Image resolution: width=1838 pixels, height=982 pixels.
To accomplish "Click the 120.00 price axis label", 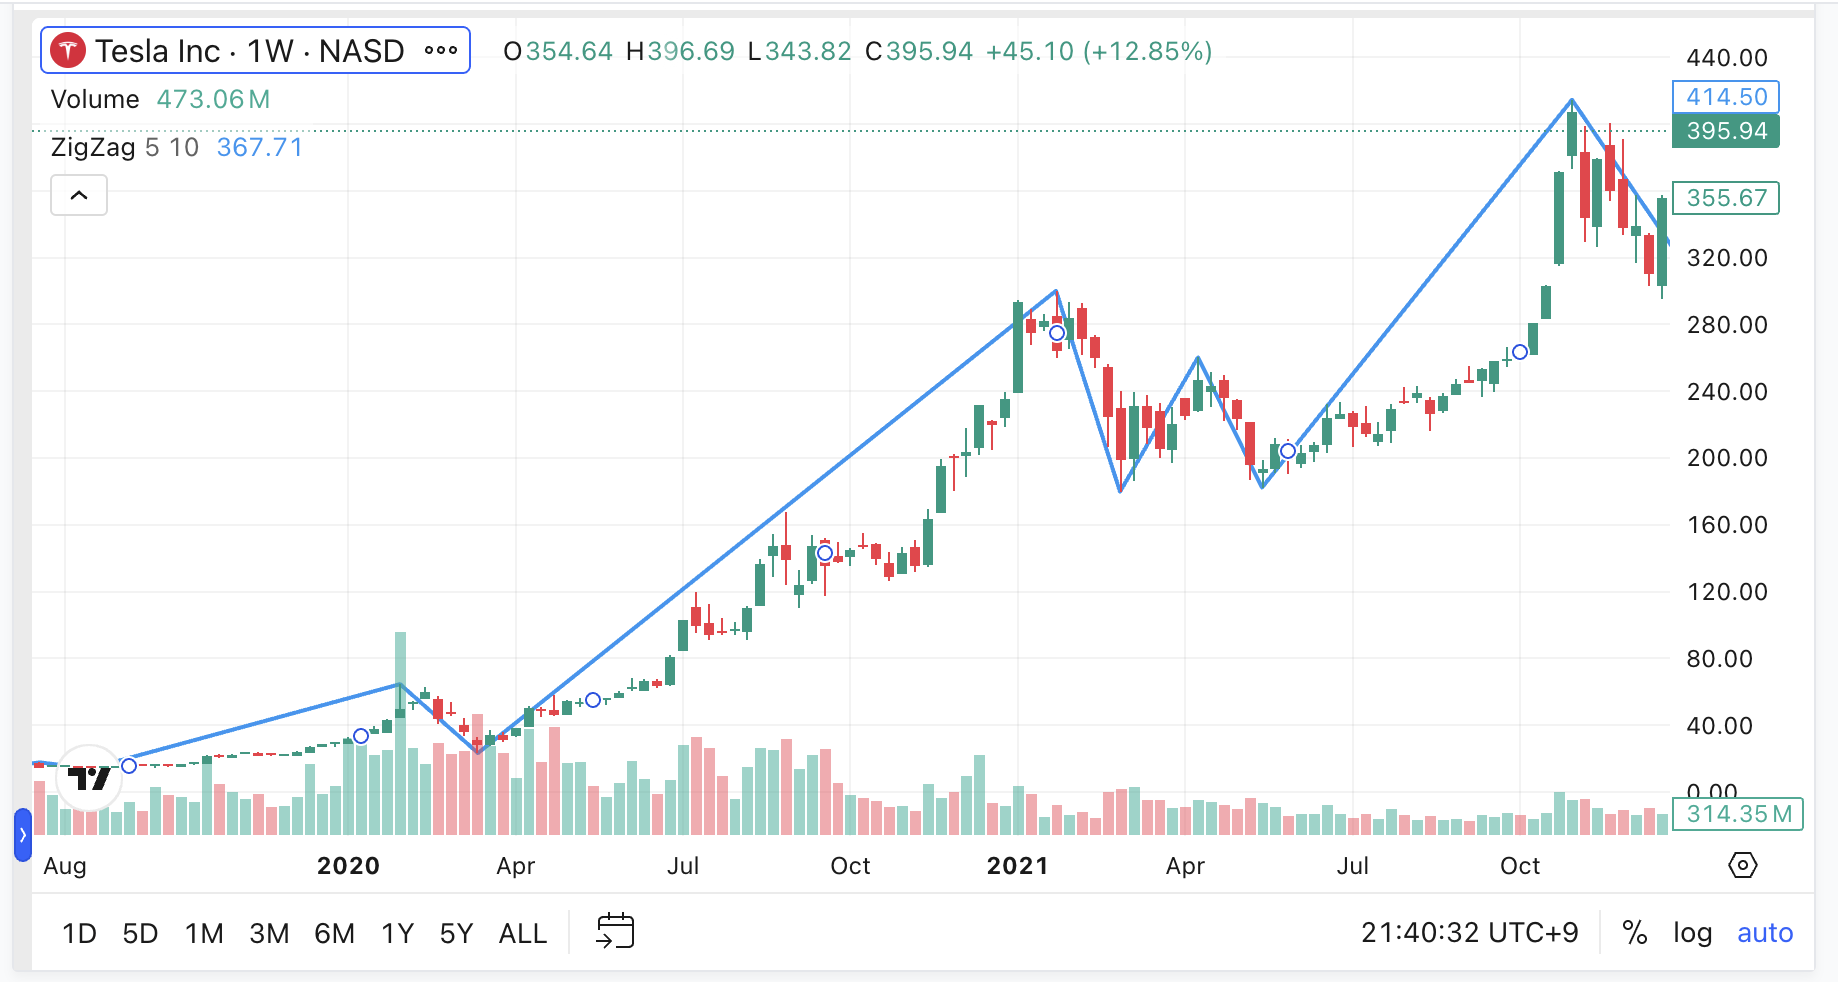I will pyautogui.click(x=1727, y=592).
